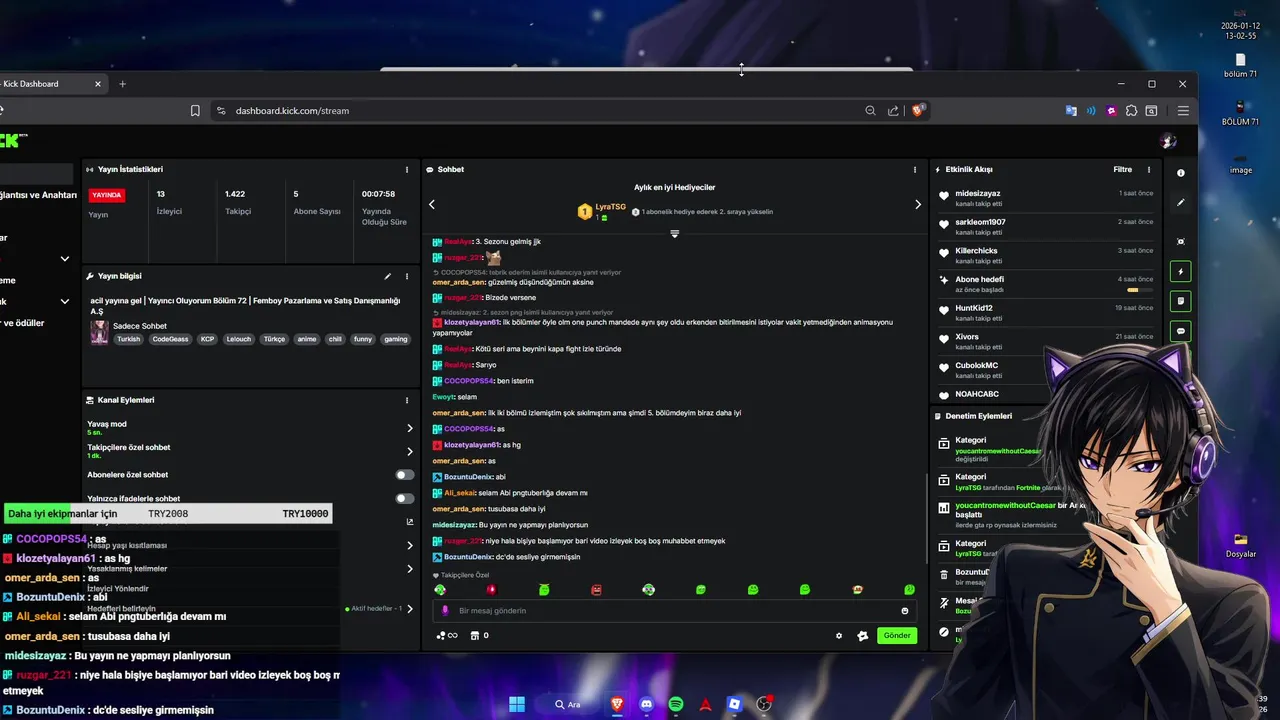Edit stream info with the pencil icon
The image size is (1280, 720).
[388, 276]
